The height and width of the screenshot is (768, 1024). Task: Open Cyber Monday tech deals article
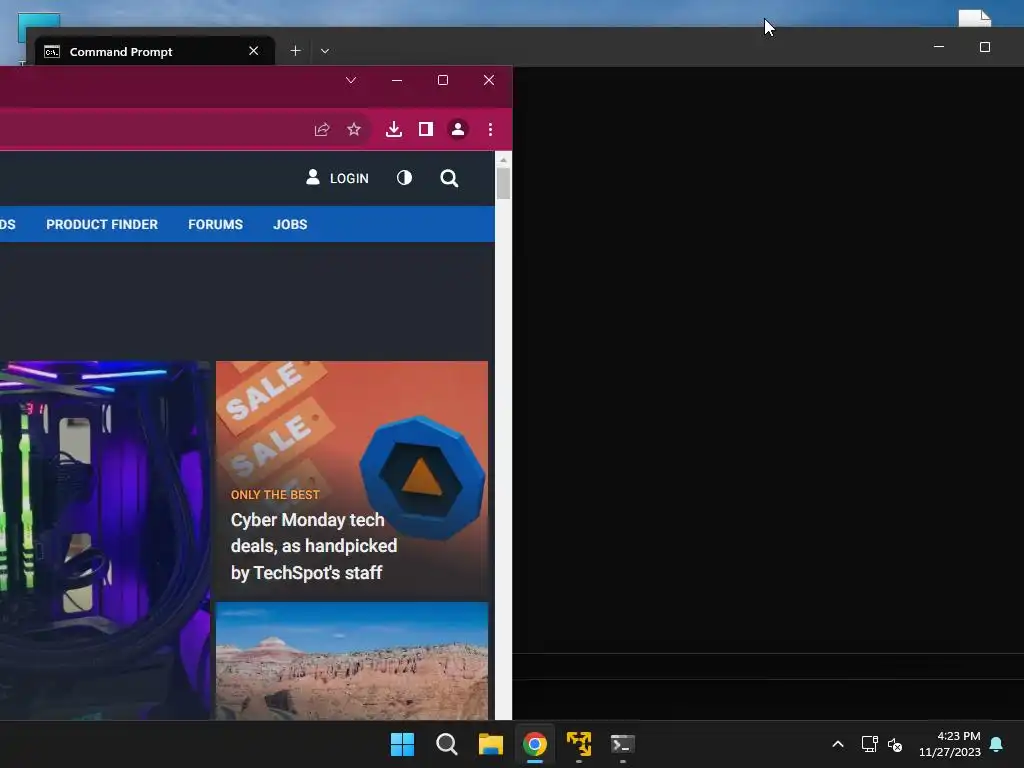[x=314, y=546]
